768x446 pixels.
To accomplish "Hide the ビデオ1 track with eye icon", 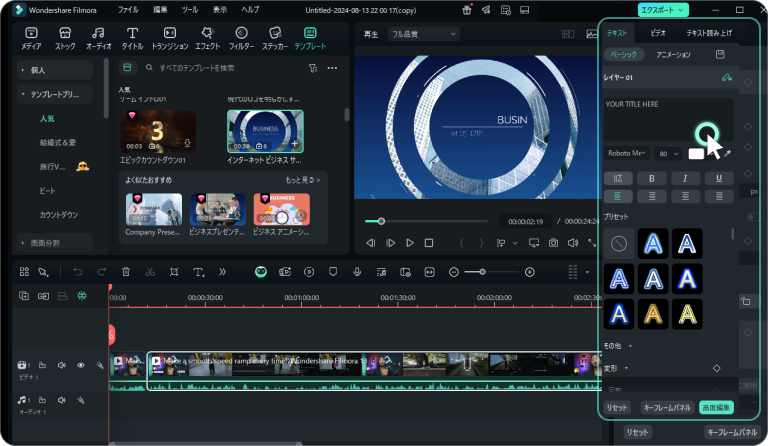I will click(x=81, y=365).
